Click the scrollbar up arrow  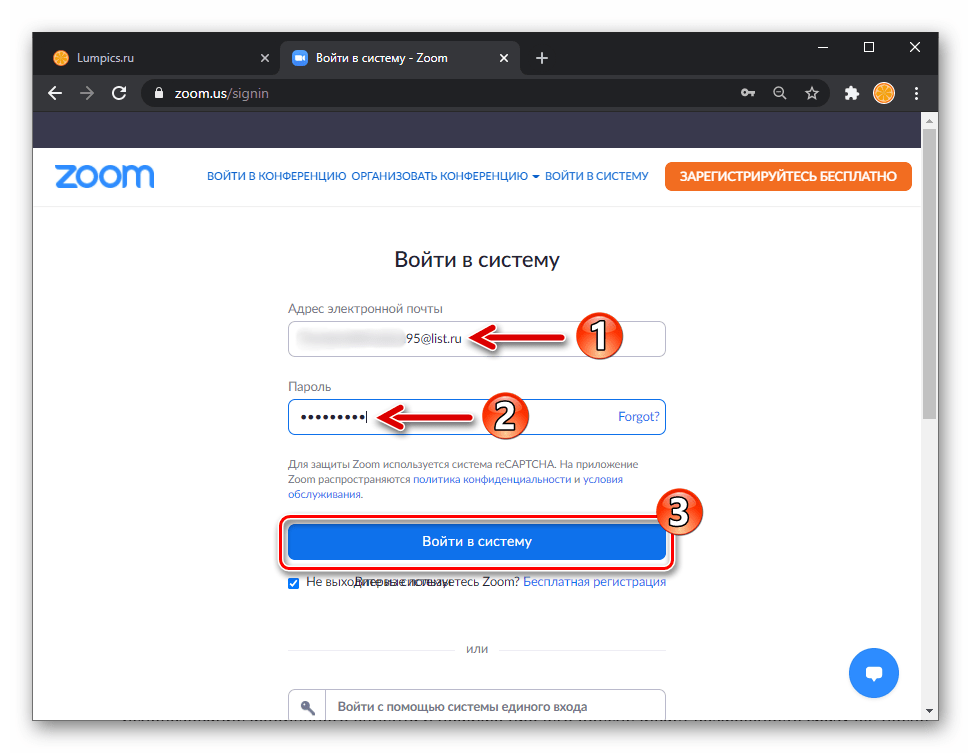[929, 121]
